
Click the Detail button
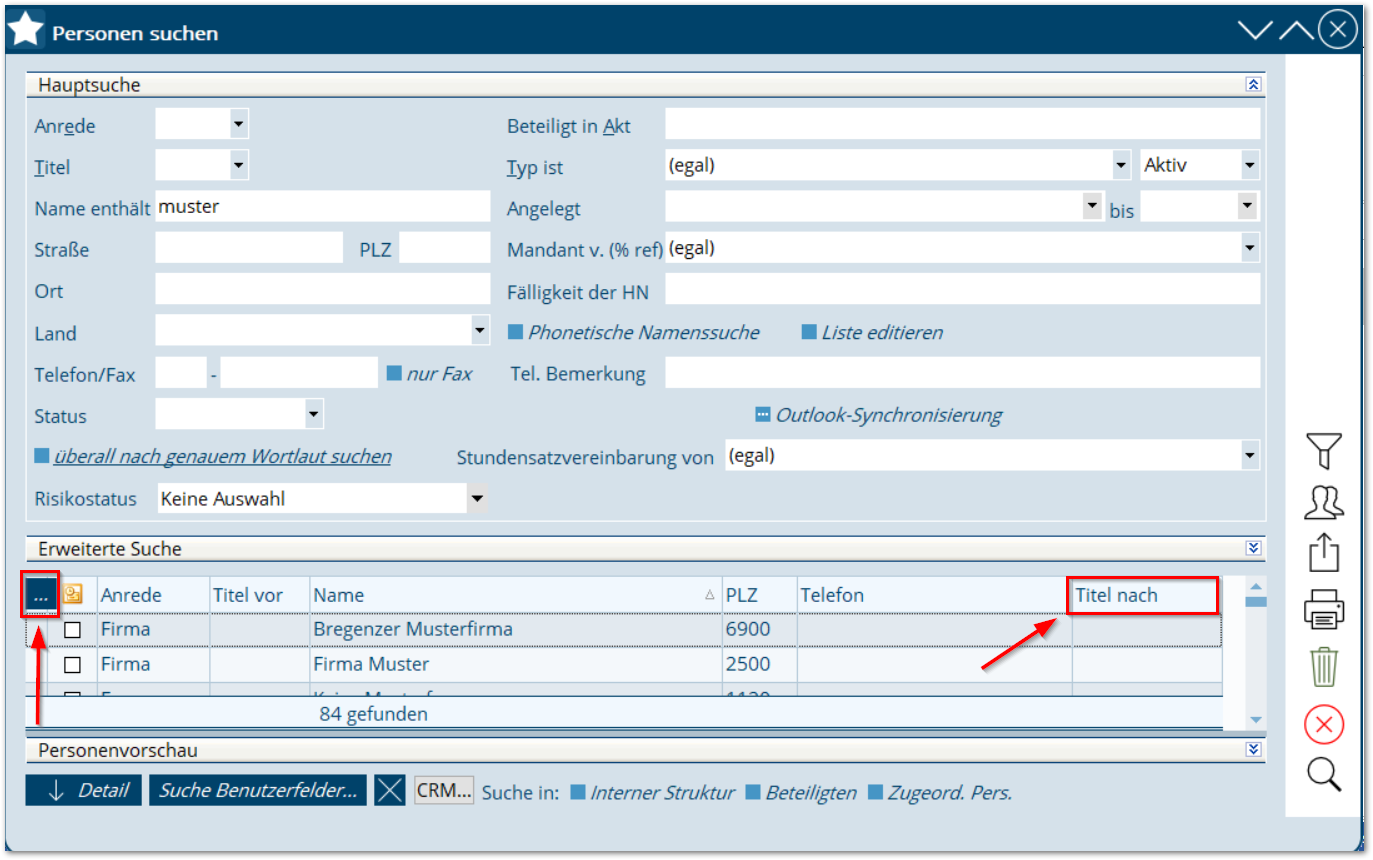coord(84,790)
